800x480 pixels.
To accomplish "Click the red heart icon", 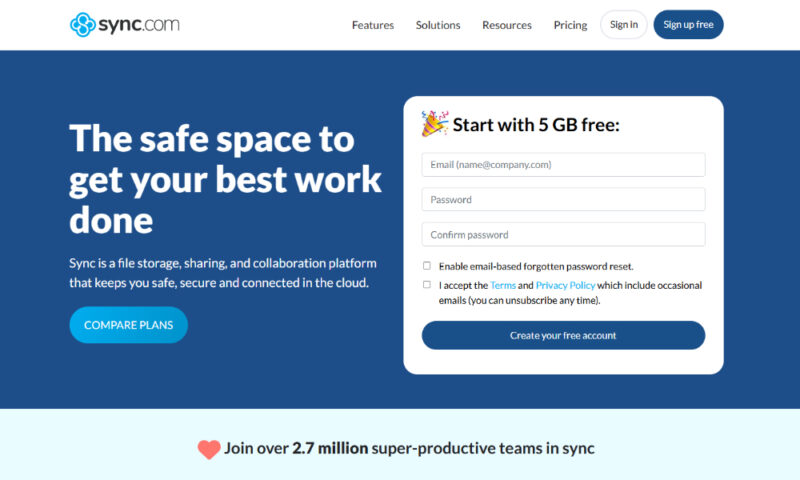I will (209, 449).
